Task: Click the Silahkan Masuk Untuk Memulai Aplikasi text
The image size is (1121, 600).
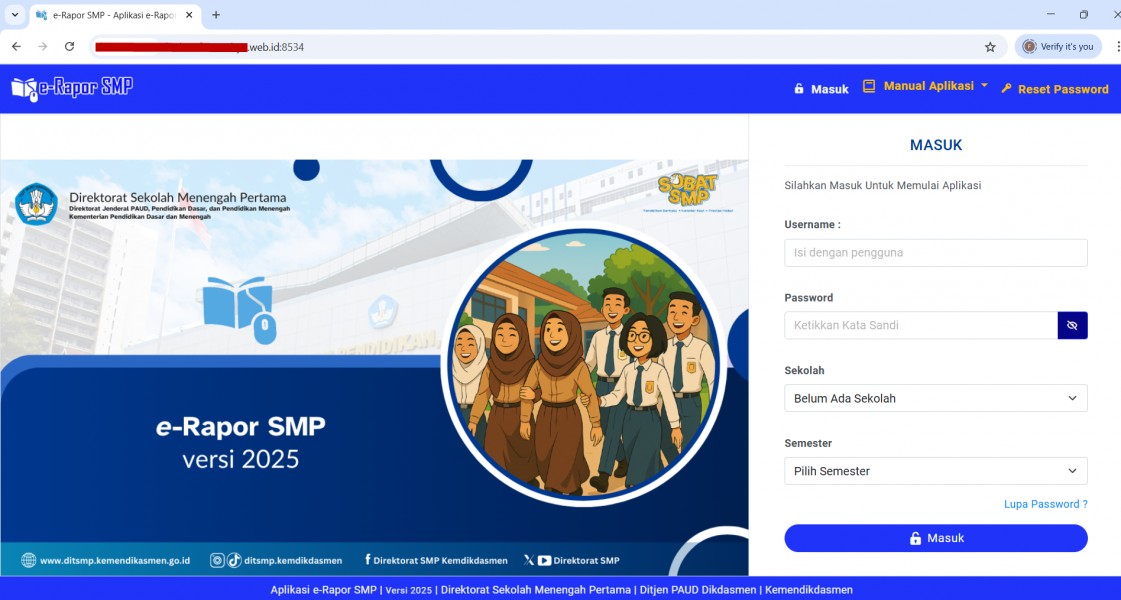Action: pos(882,185)
